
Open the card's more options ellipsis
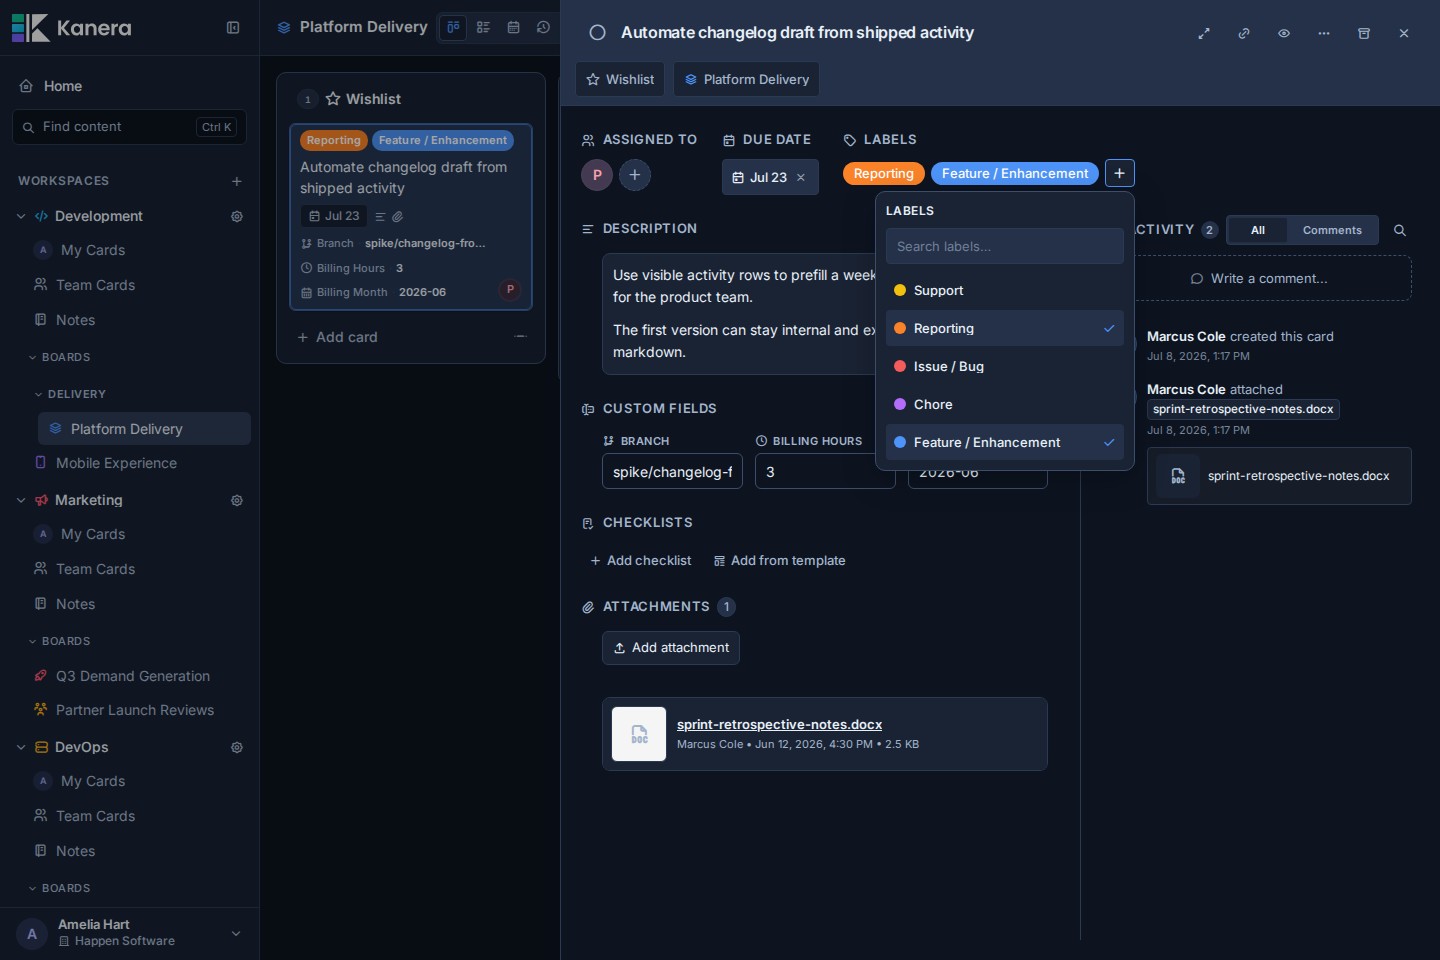pyautogui.click(x=1324, y=33)
